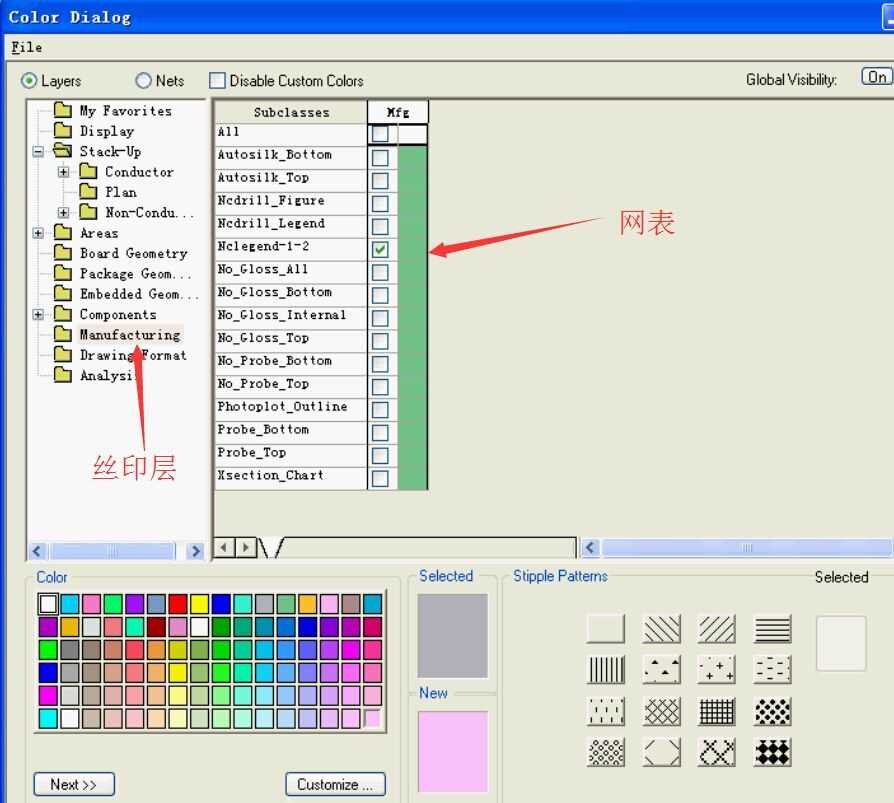Select the square grid stipple pattern

pos(717,711)
